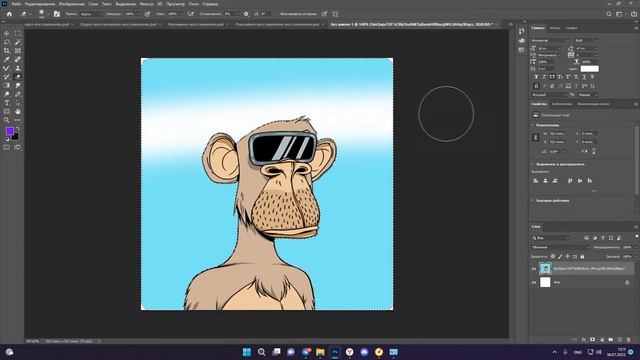Select the Rectangle shape tool
The width and height of the screenshot is (640, 360).
(7, 111)
